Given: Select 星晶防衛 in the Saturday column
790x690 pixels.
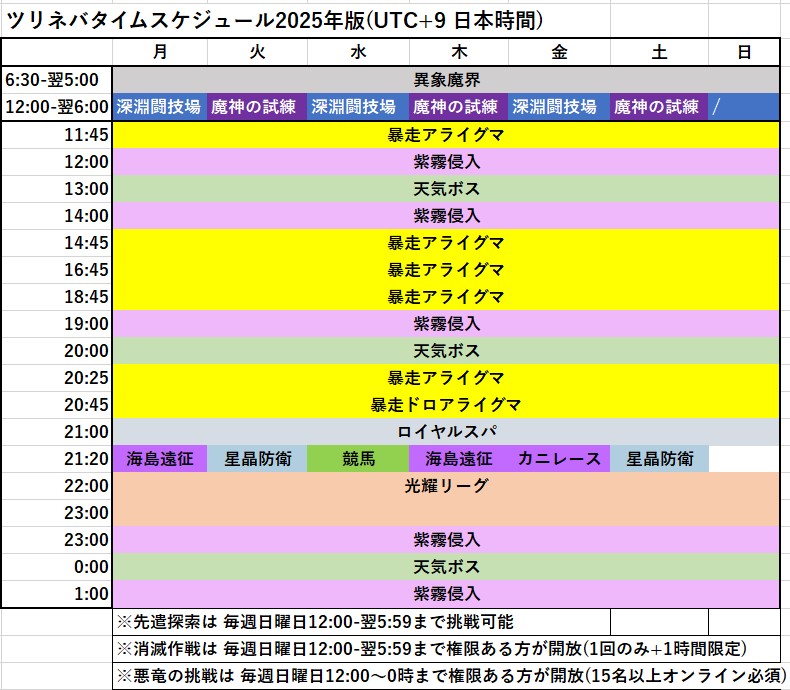Looking at the screenshot, I should pyautogui.click(x=659, y=459).
